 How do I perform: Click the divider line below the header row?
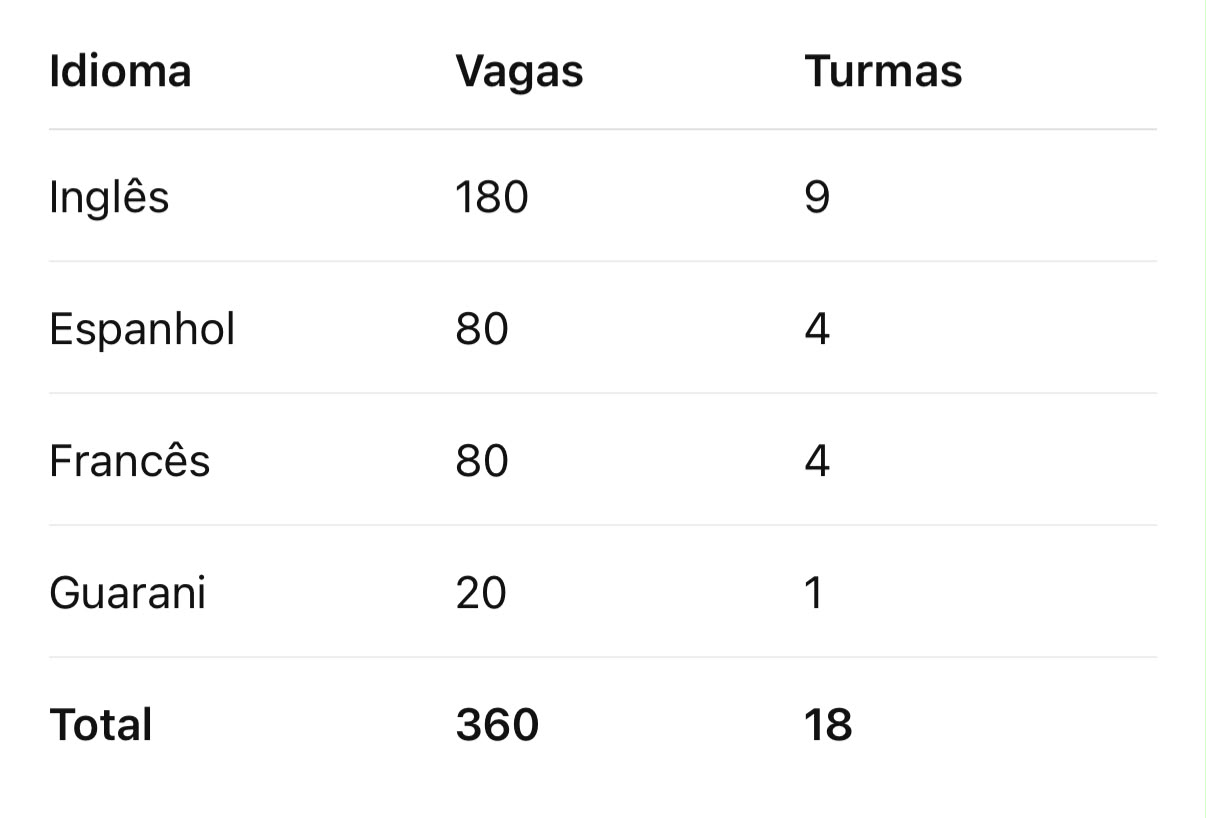[x=603, y=129]
